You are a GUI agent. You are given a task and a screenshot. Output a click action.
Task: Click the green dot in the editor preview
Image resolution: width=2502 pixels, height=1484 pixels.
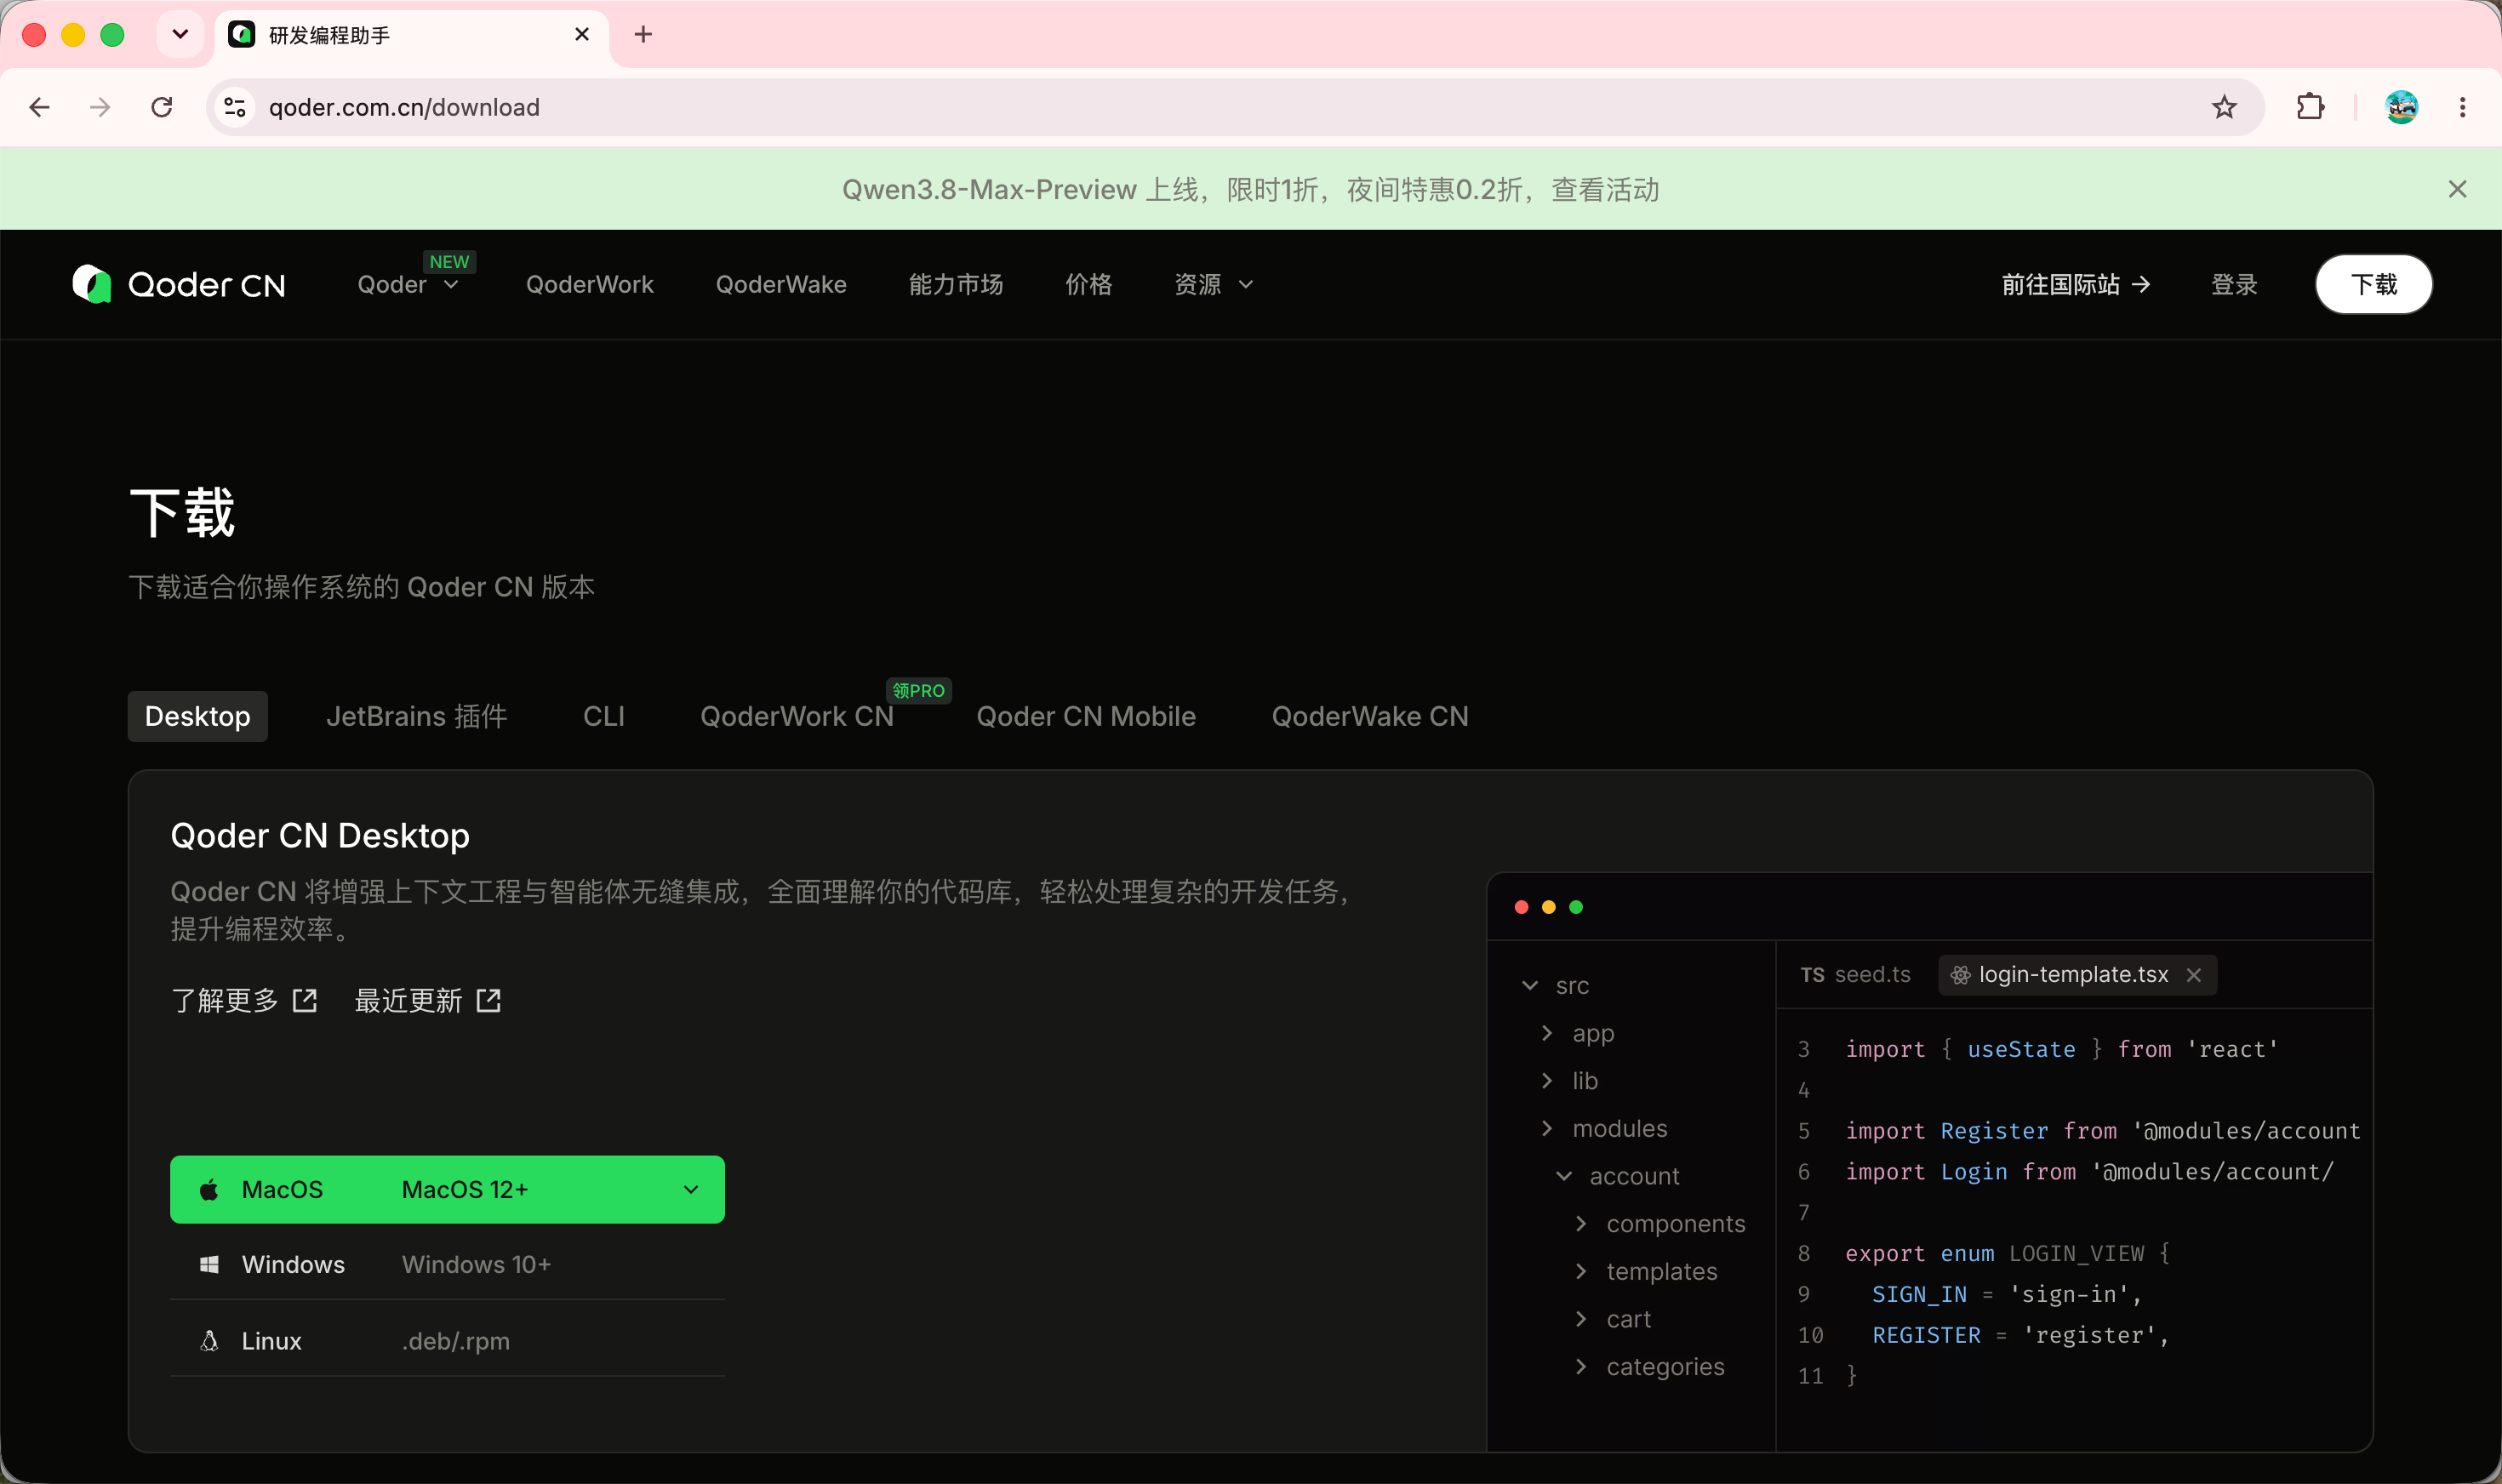click(x=1576, y=907)
